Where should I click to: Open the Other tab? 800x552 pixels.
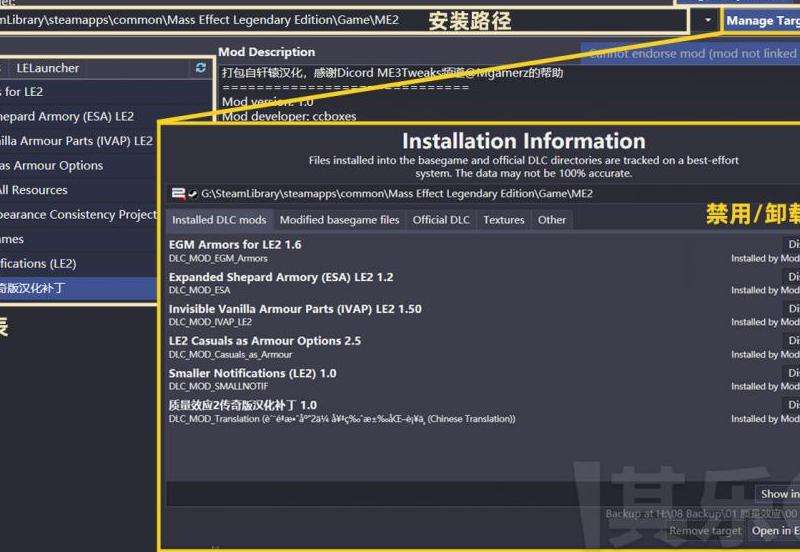pyautogui.click(x=552, y=220)
